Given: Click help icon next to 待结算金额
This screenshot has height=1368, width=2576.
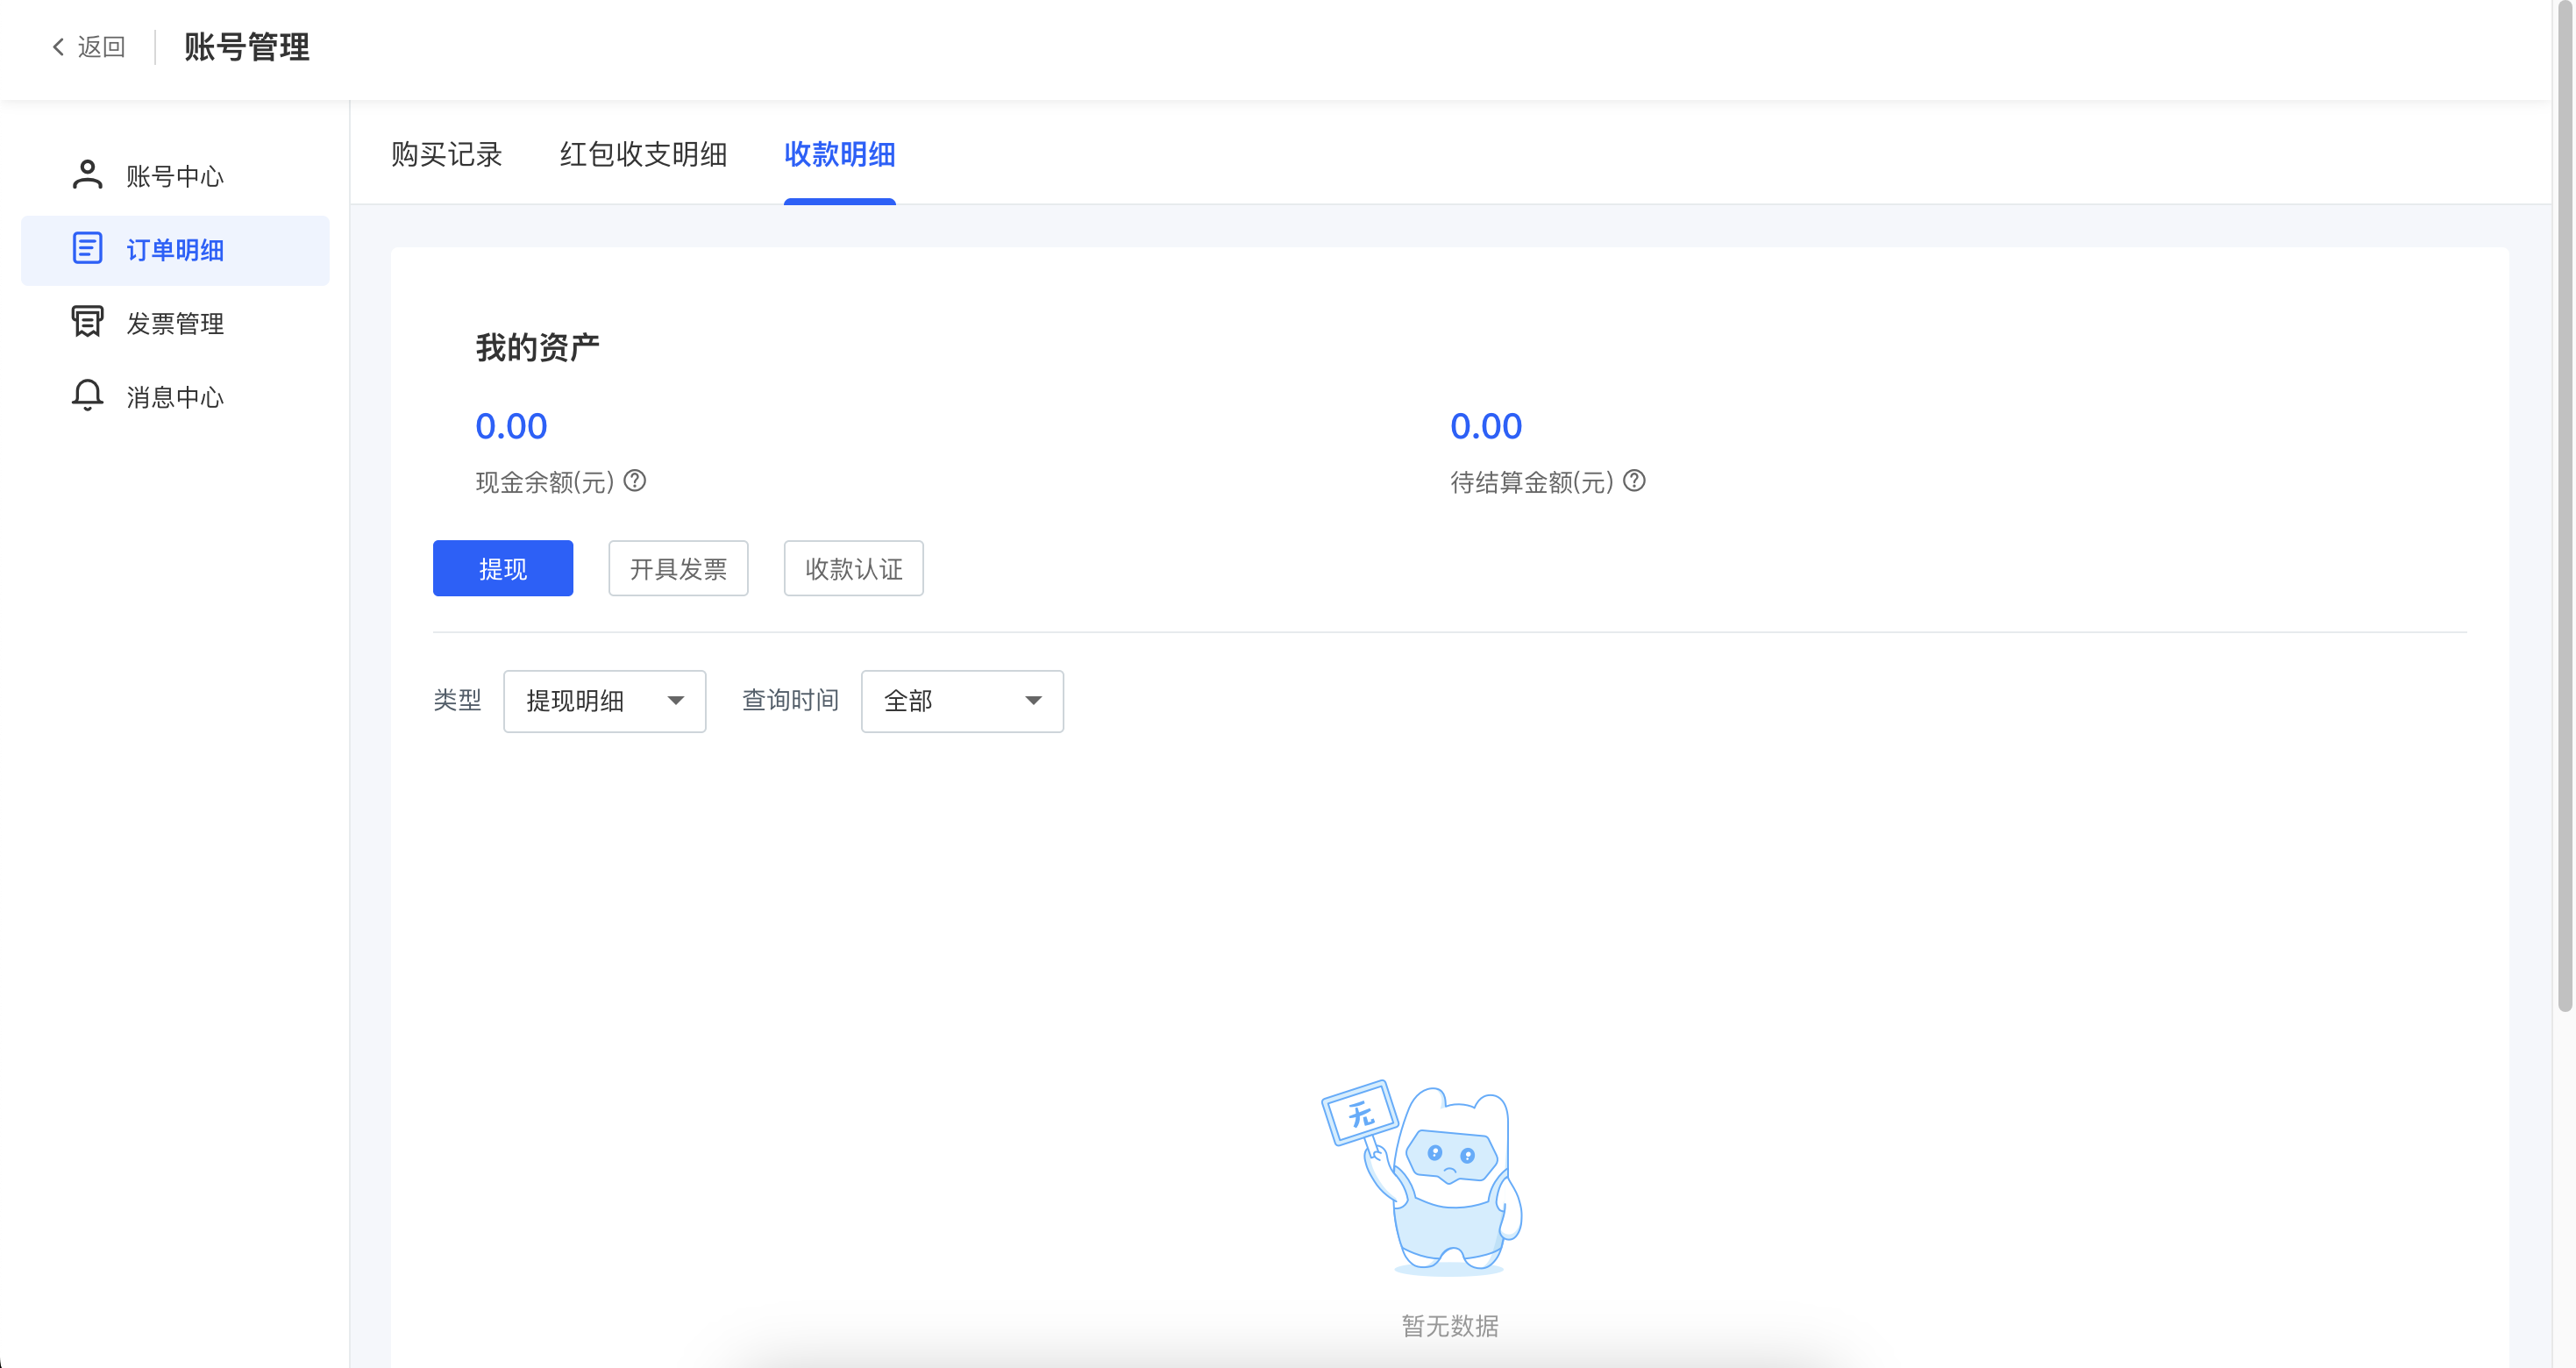Looking at the screenshot, I should [x=1634, y=481].
